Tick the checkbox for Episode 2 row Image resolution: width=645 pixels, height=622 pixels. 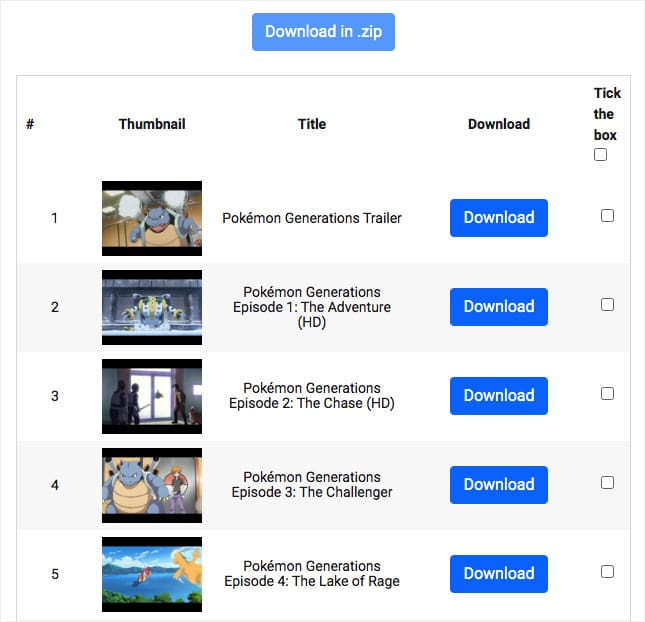(x=607, y=393)
